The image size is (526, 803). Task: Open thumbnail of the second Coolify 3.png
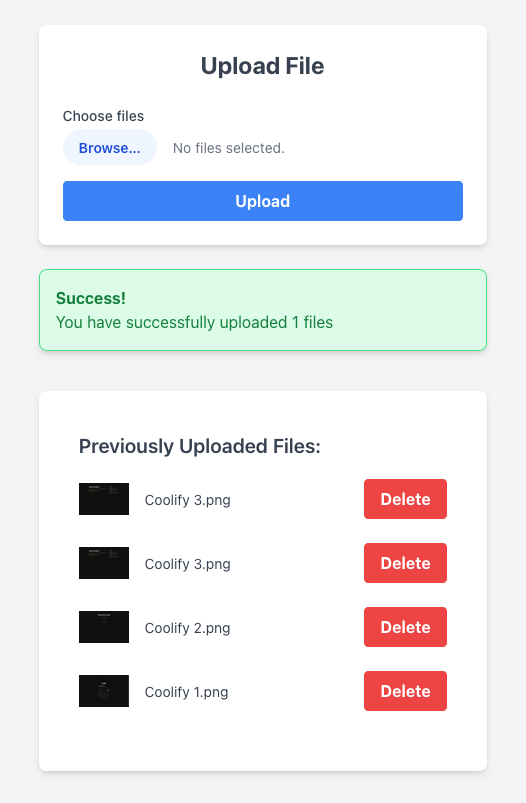[x=104, y=563]
